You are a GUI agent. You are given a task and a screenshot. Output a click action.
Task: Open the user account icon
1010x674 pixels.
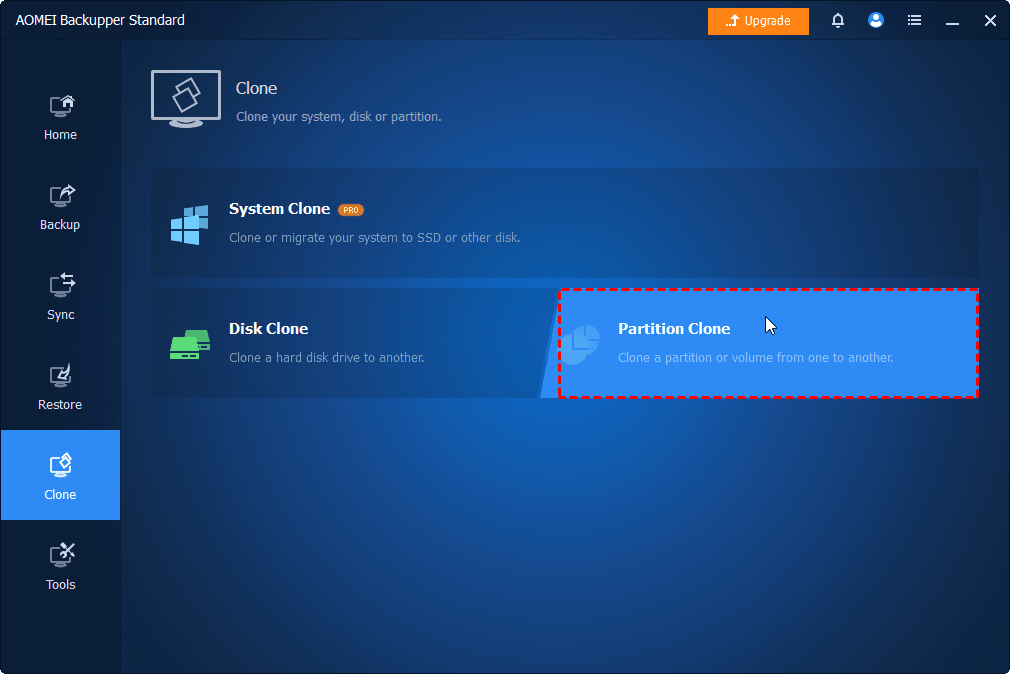(x=875, y=21)
